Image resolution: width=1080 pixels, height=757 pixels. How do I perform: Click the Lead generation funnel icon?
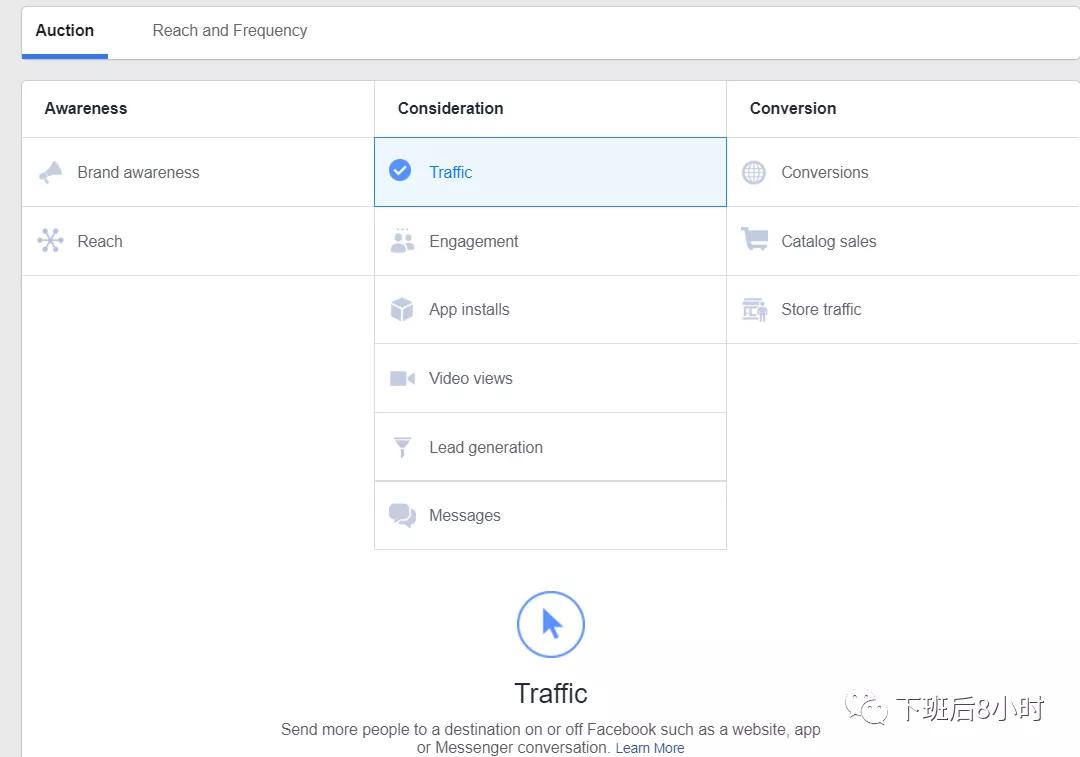point(402,447)
